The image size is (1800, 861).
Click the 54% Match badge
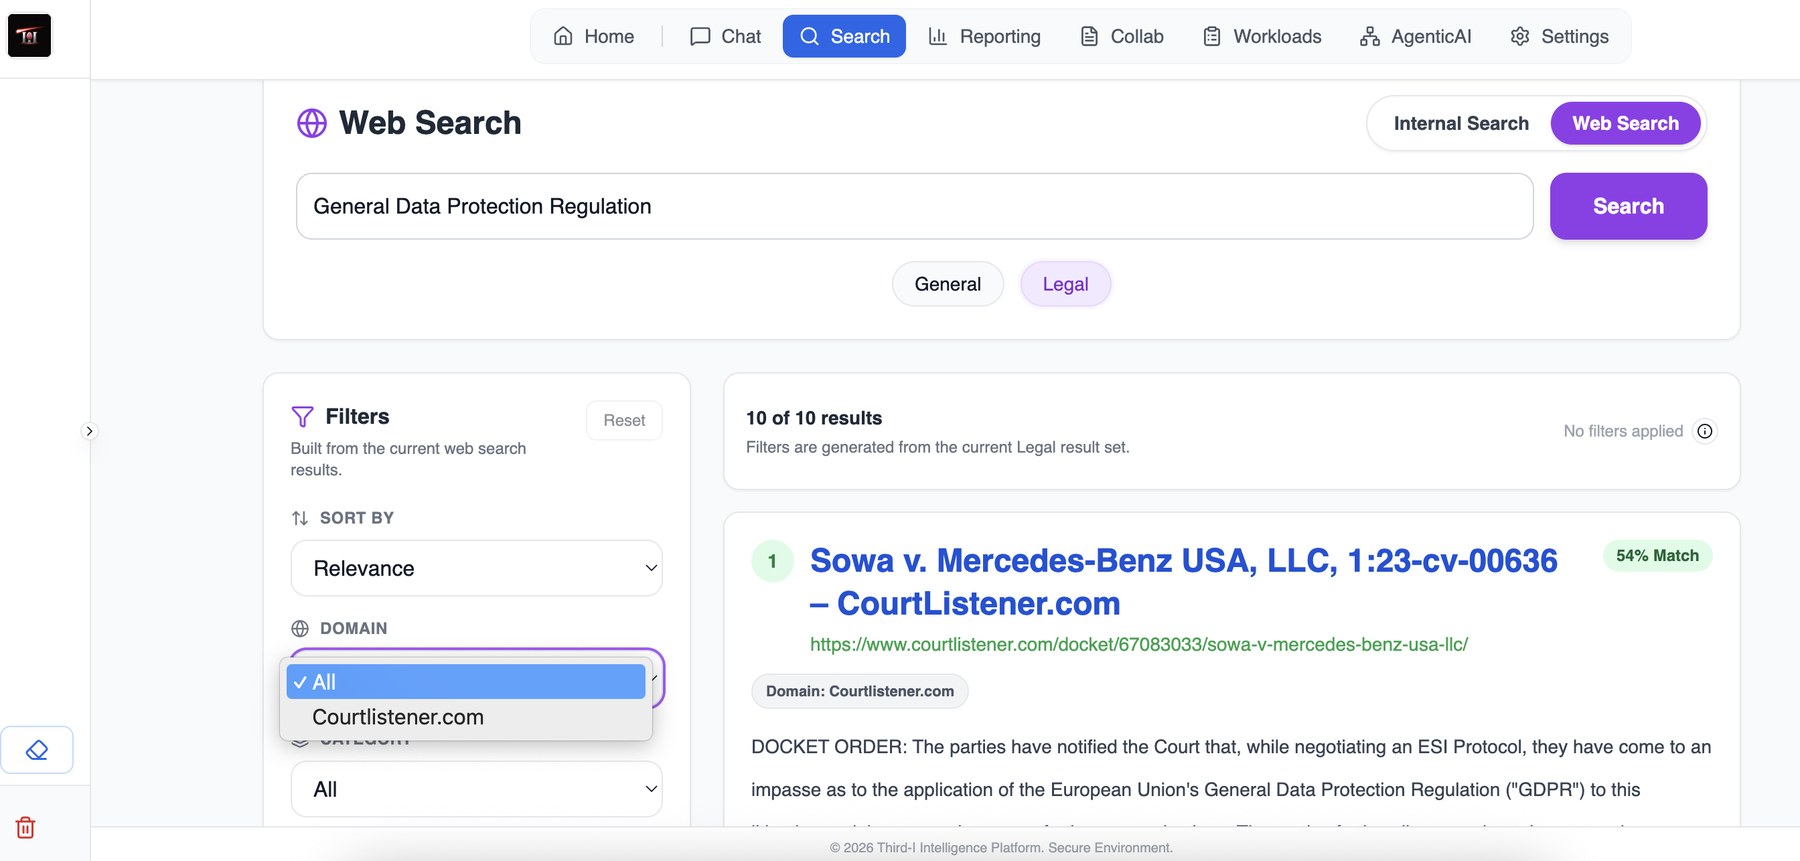coord(1657,556)
